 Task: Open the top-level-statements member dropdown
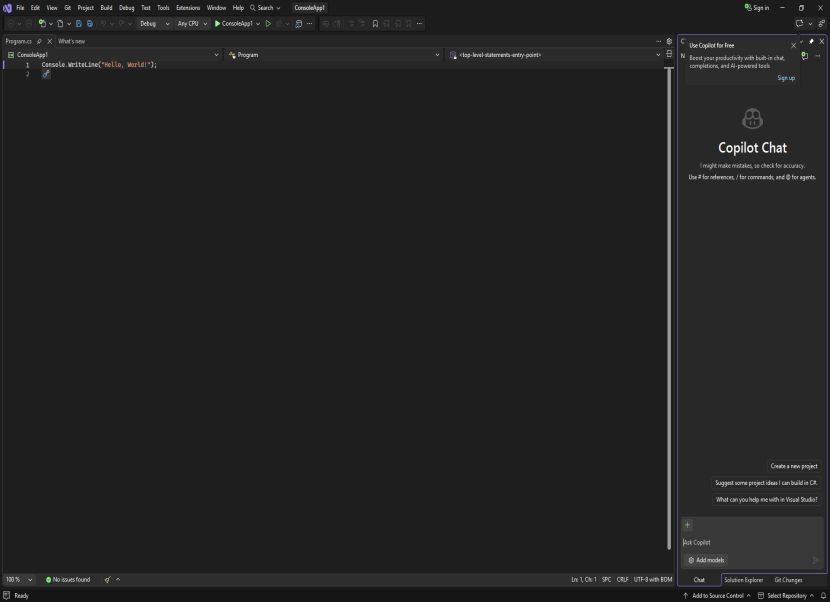(554, 55)
